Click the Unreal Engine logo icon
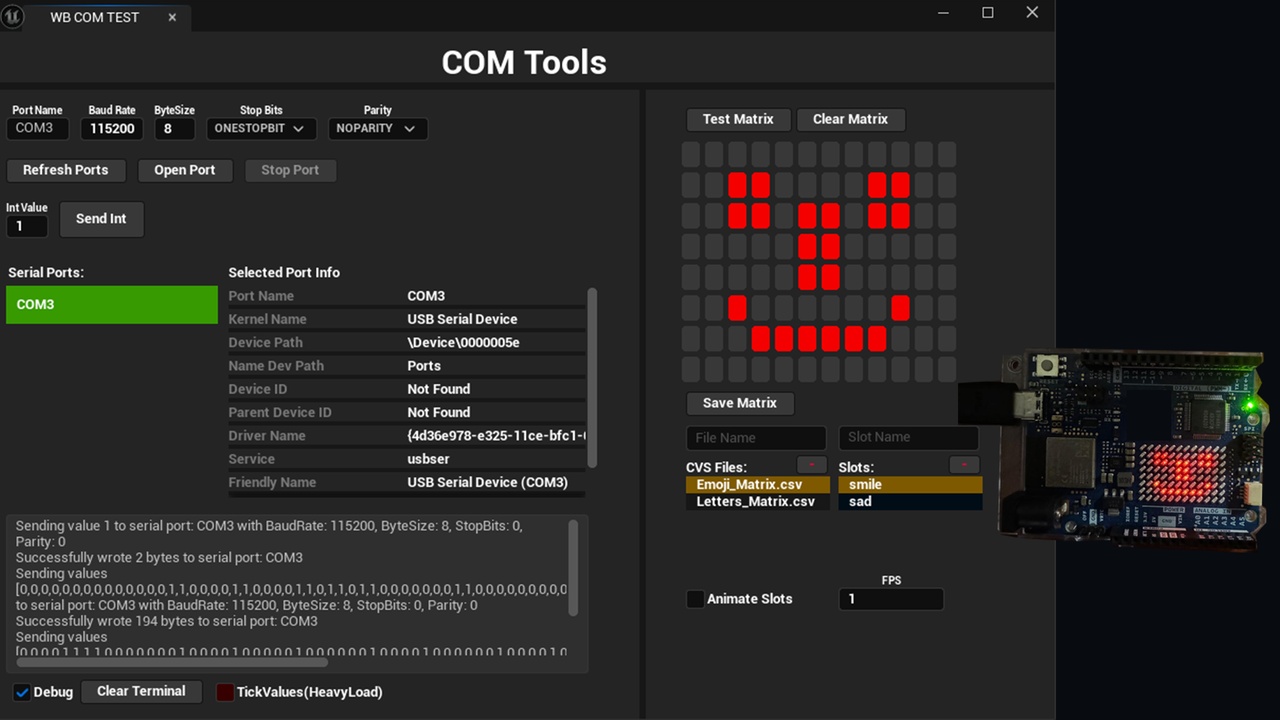This screenshot has height=720, width=1280. tap(12, 17)
